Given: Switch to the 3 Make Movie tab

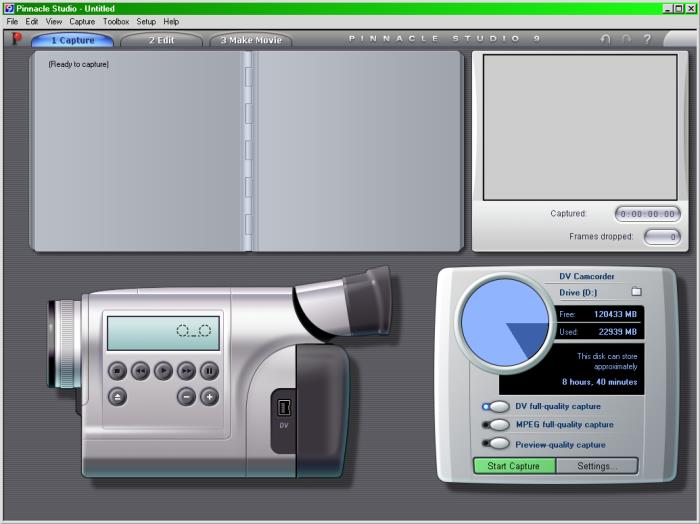Looking at the screenshot, I should [251, 40].
